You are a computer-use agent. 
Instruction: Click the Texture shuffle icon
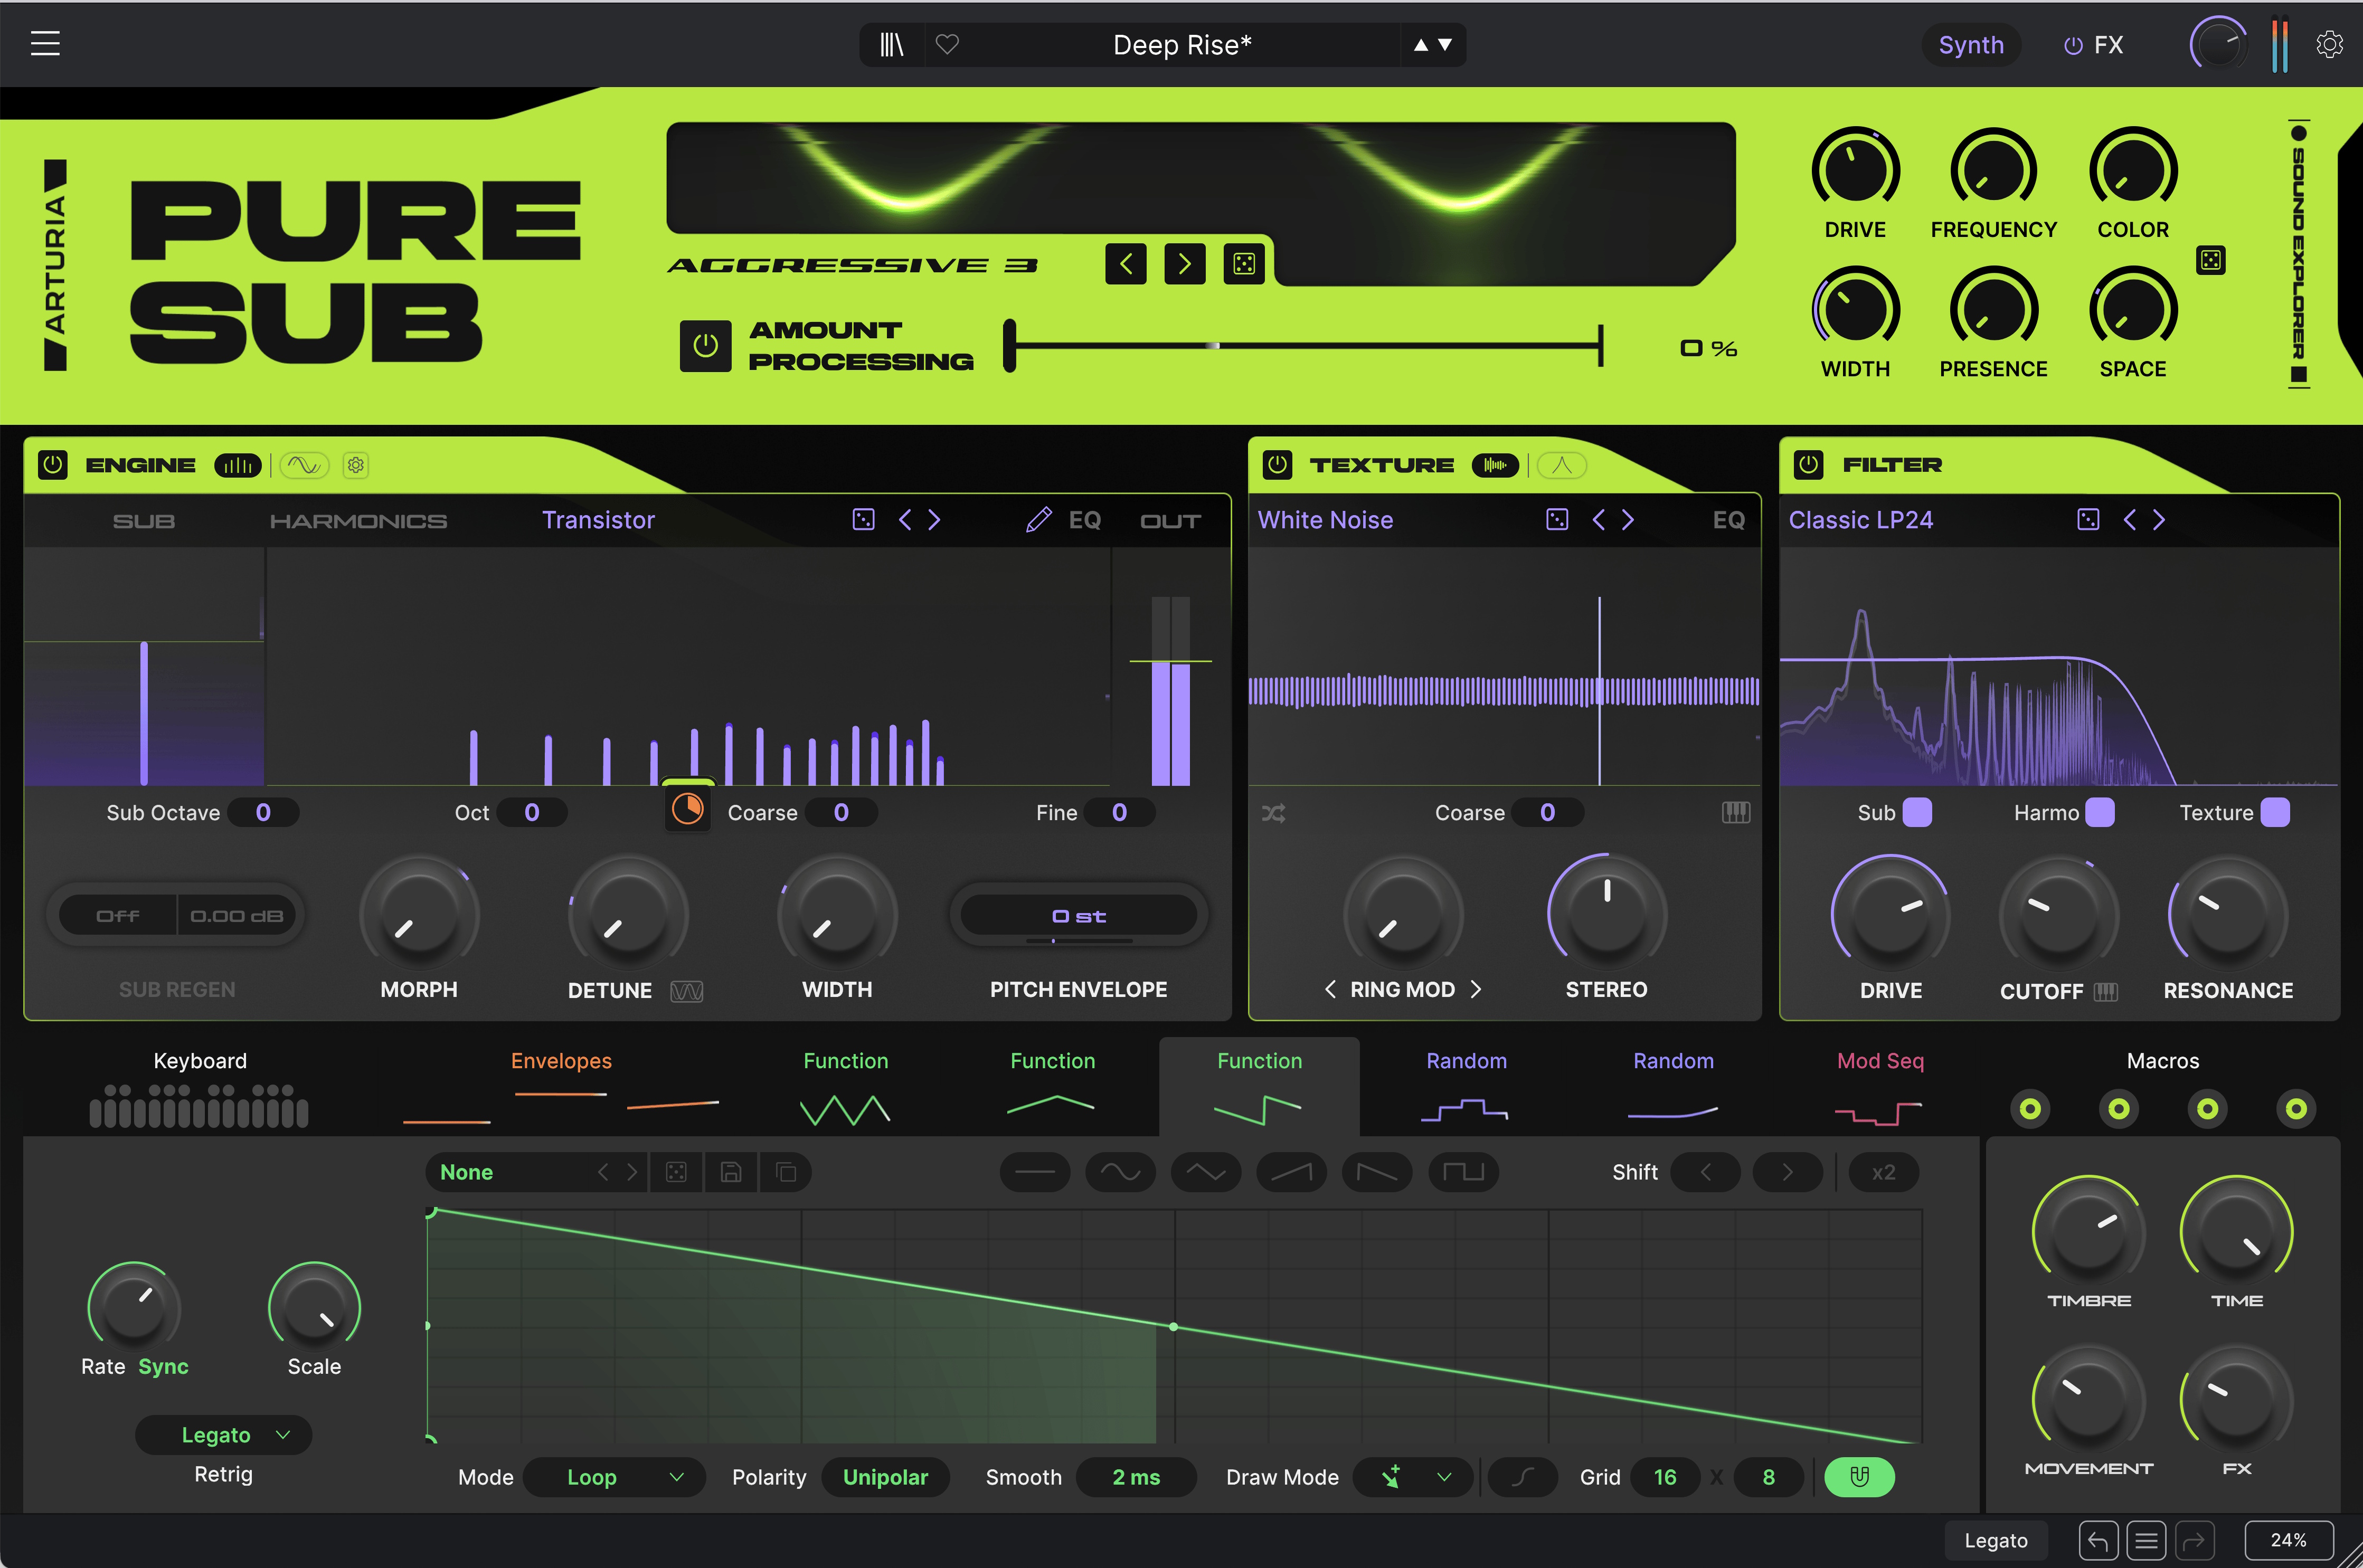1273,813
